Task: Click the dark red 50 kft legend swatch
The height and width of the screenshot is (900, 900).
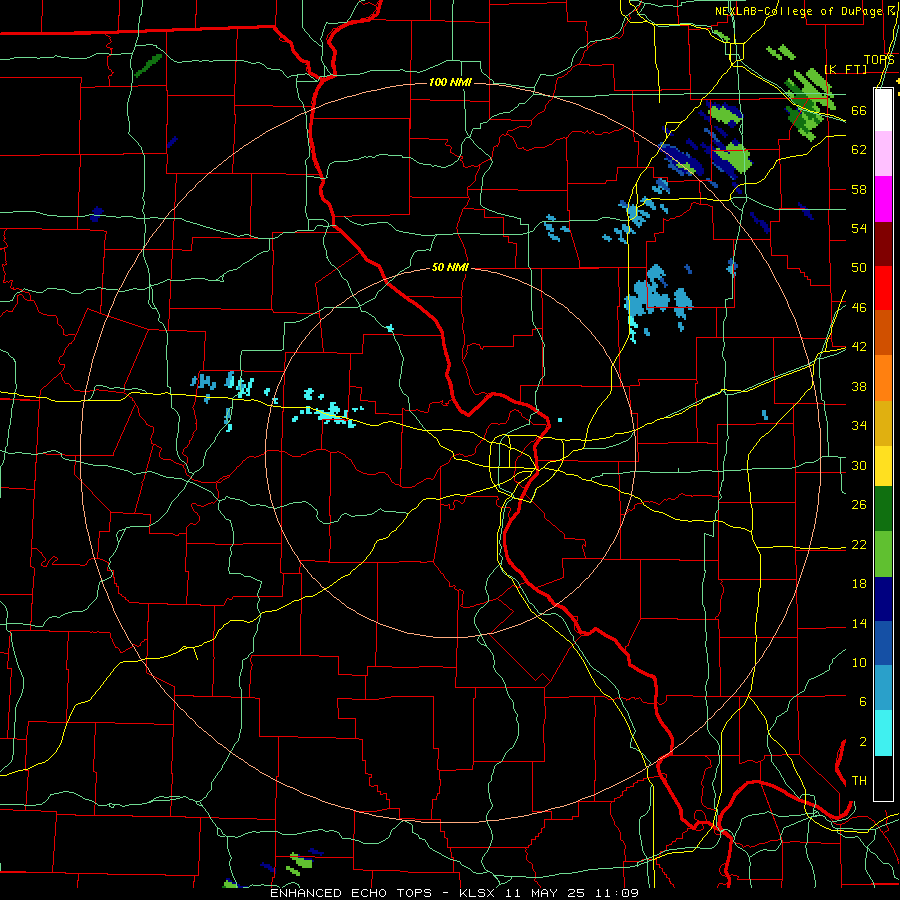Action: pyautogui.click(x=883, y=244)
